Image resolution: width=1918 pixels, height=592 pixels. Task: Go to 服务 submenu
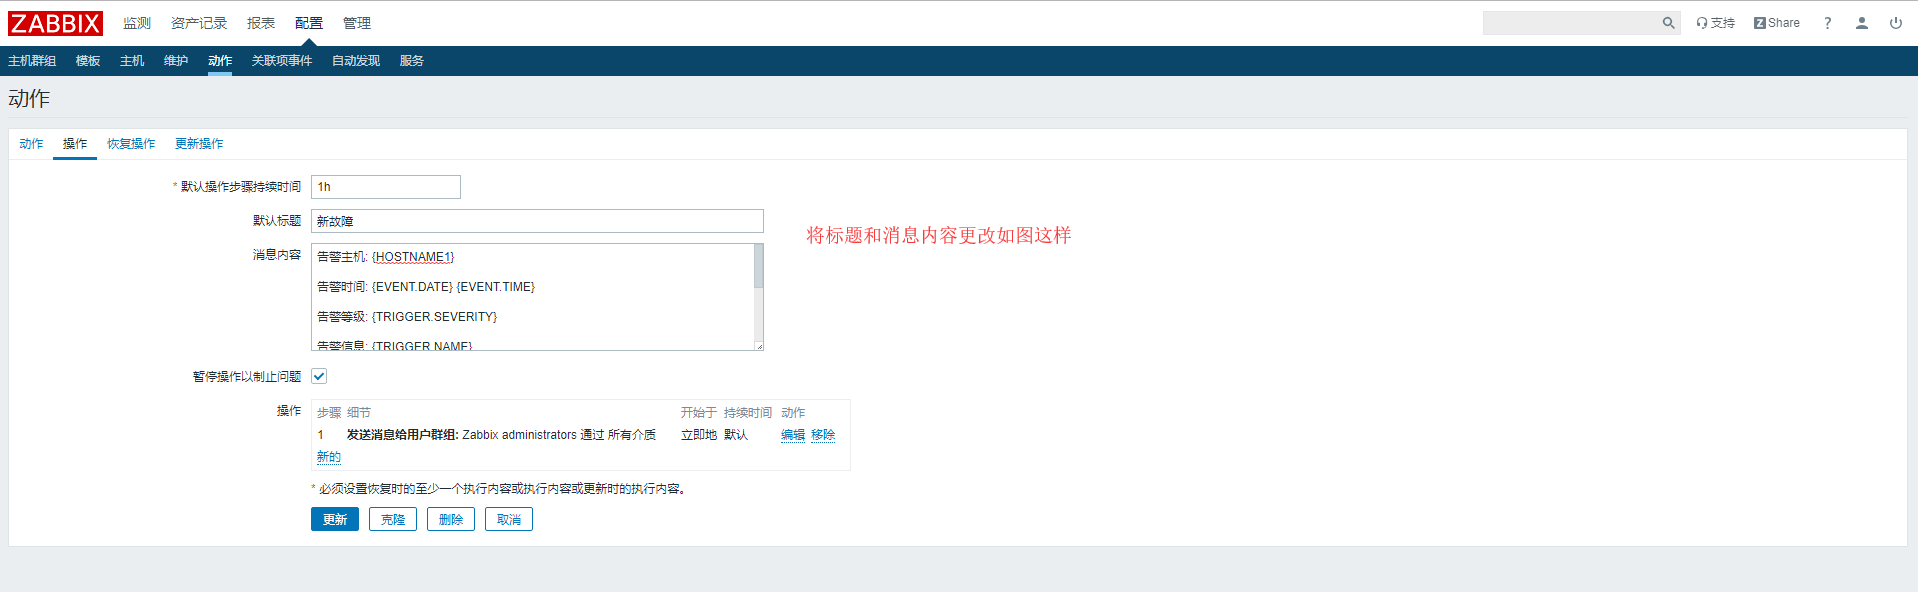[412, 61]
